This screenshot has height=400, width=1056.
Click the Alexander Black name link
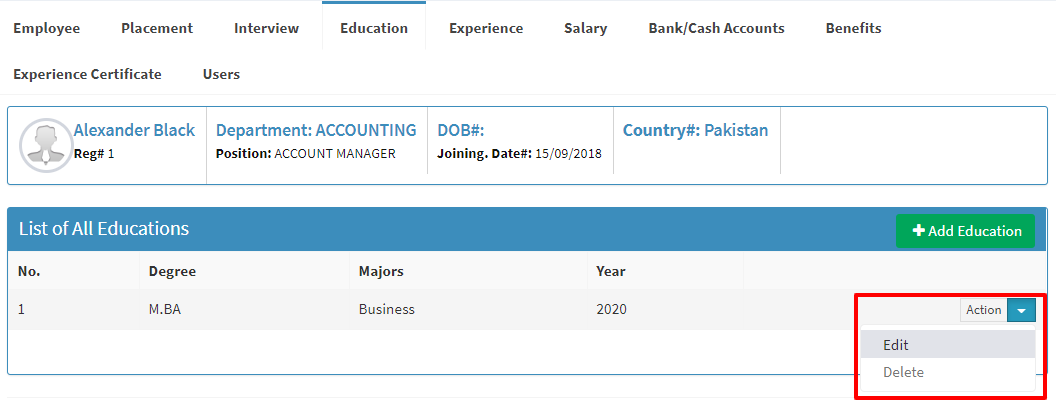134,130
